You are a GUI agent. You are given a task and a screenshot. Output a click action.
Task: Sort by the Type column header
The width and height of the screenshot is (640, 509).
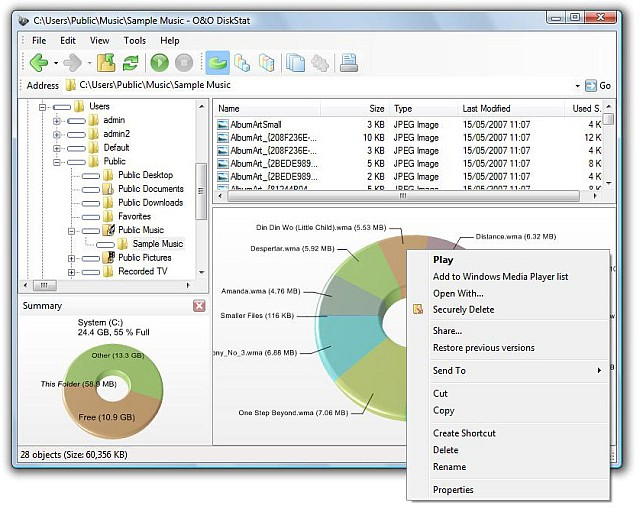point(423,109)
